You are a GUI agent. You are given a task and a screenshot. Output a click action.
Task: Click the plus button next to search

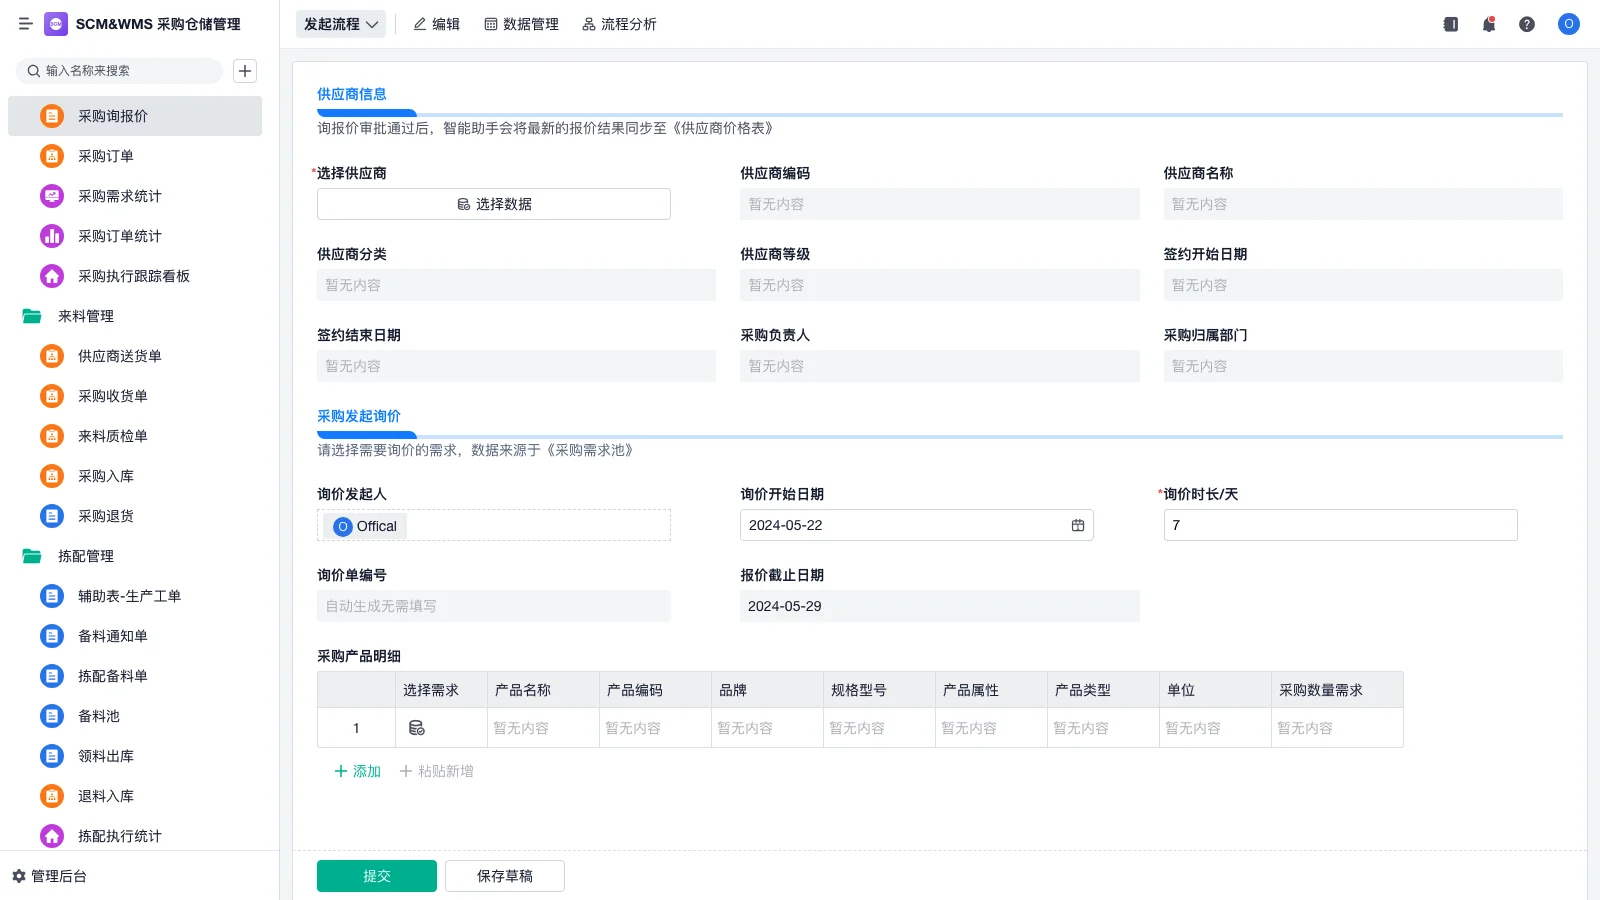click(245, 71)
